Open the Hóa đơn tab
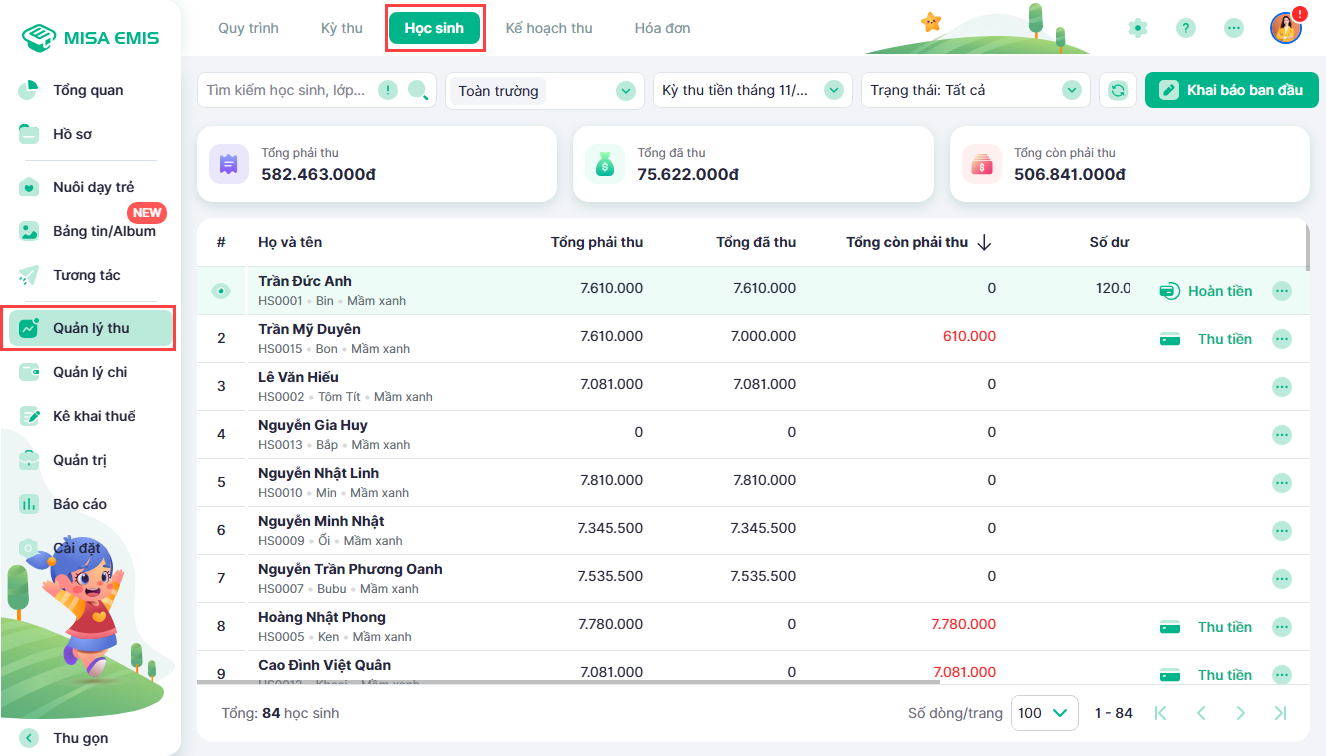This screenshot has width=1326, height=756. 662,28
